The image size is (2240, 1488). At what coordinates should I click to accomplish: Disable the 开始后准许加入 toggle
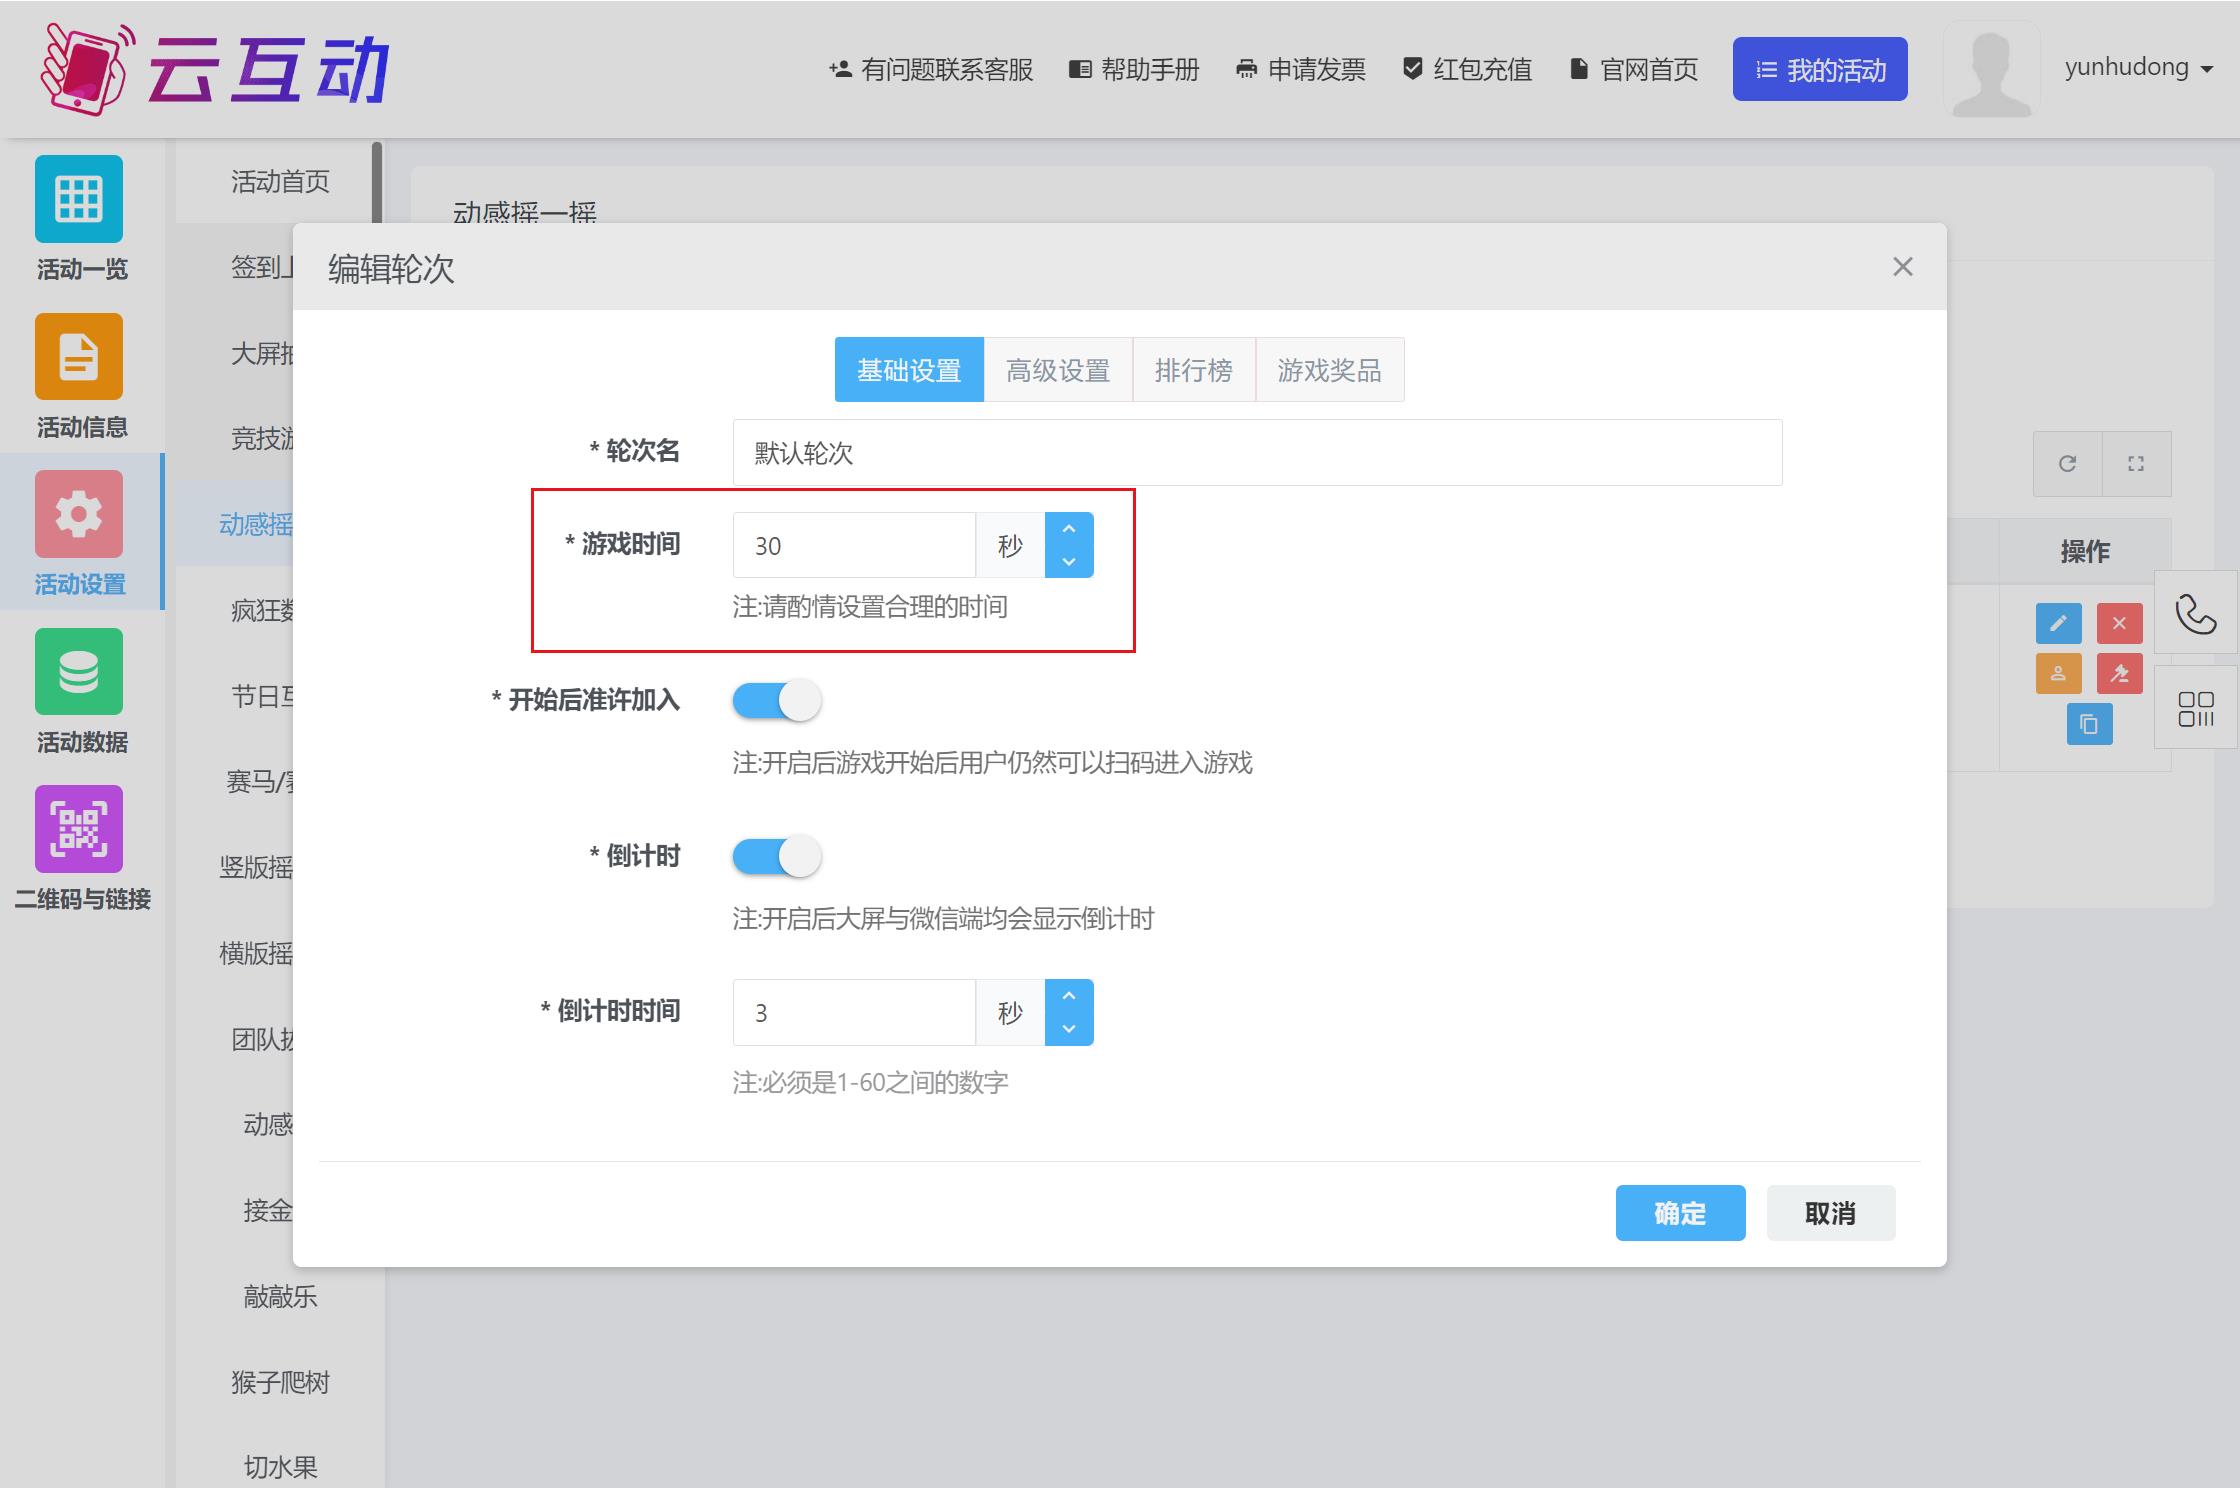[776, 701]
